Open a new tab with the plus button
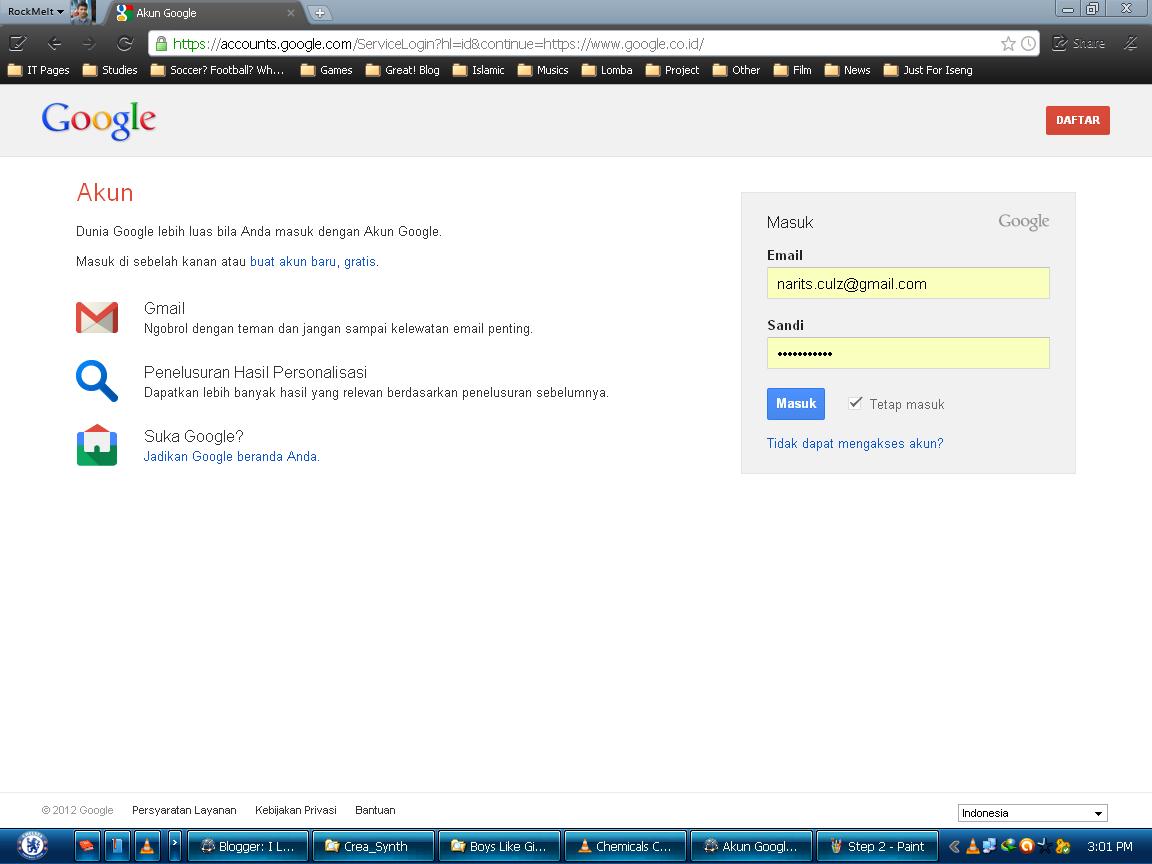Viewport: 1152px width, 864px height. (320, 12)
